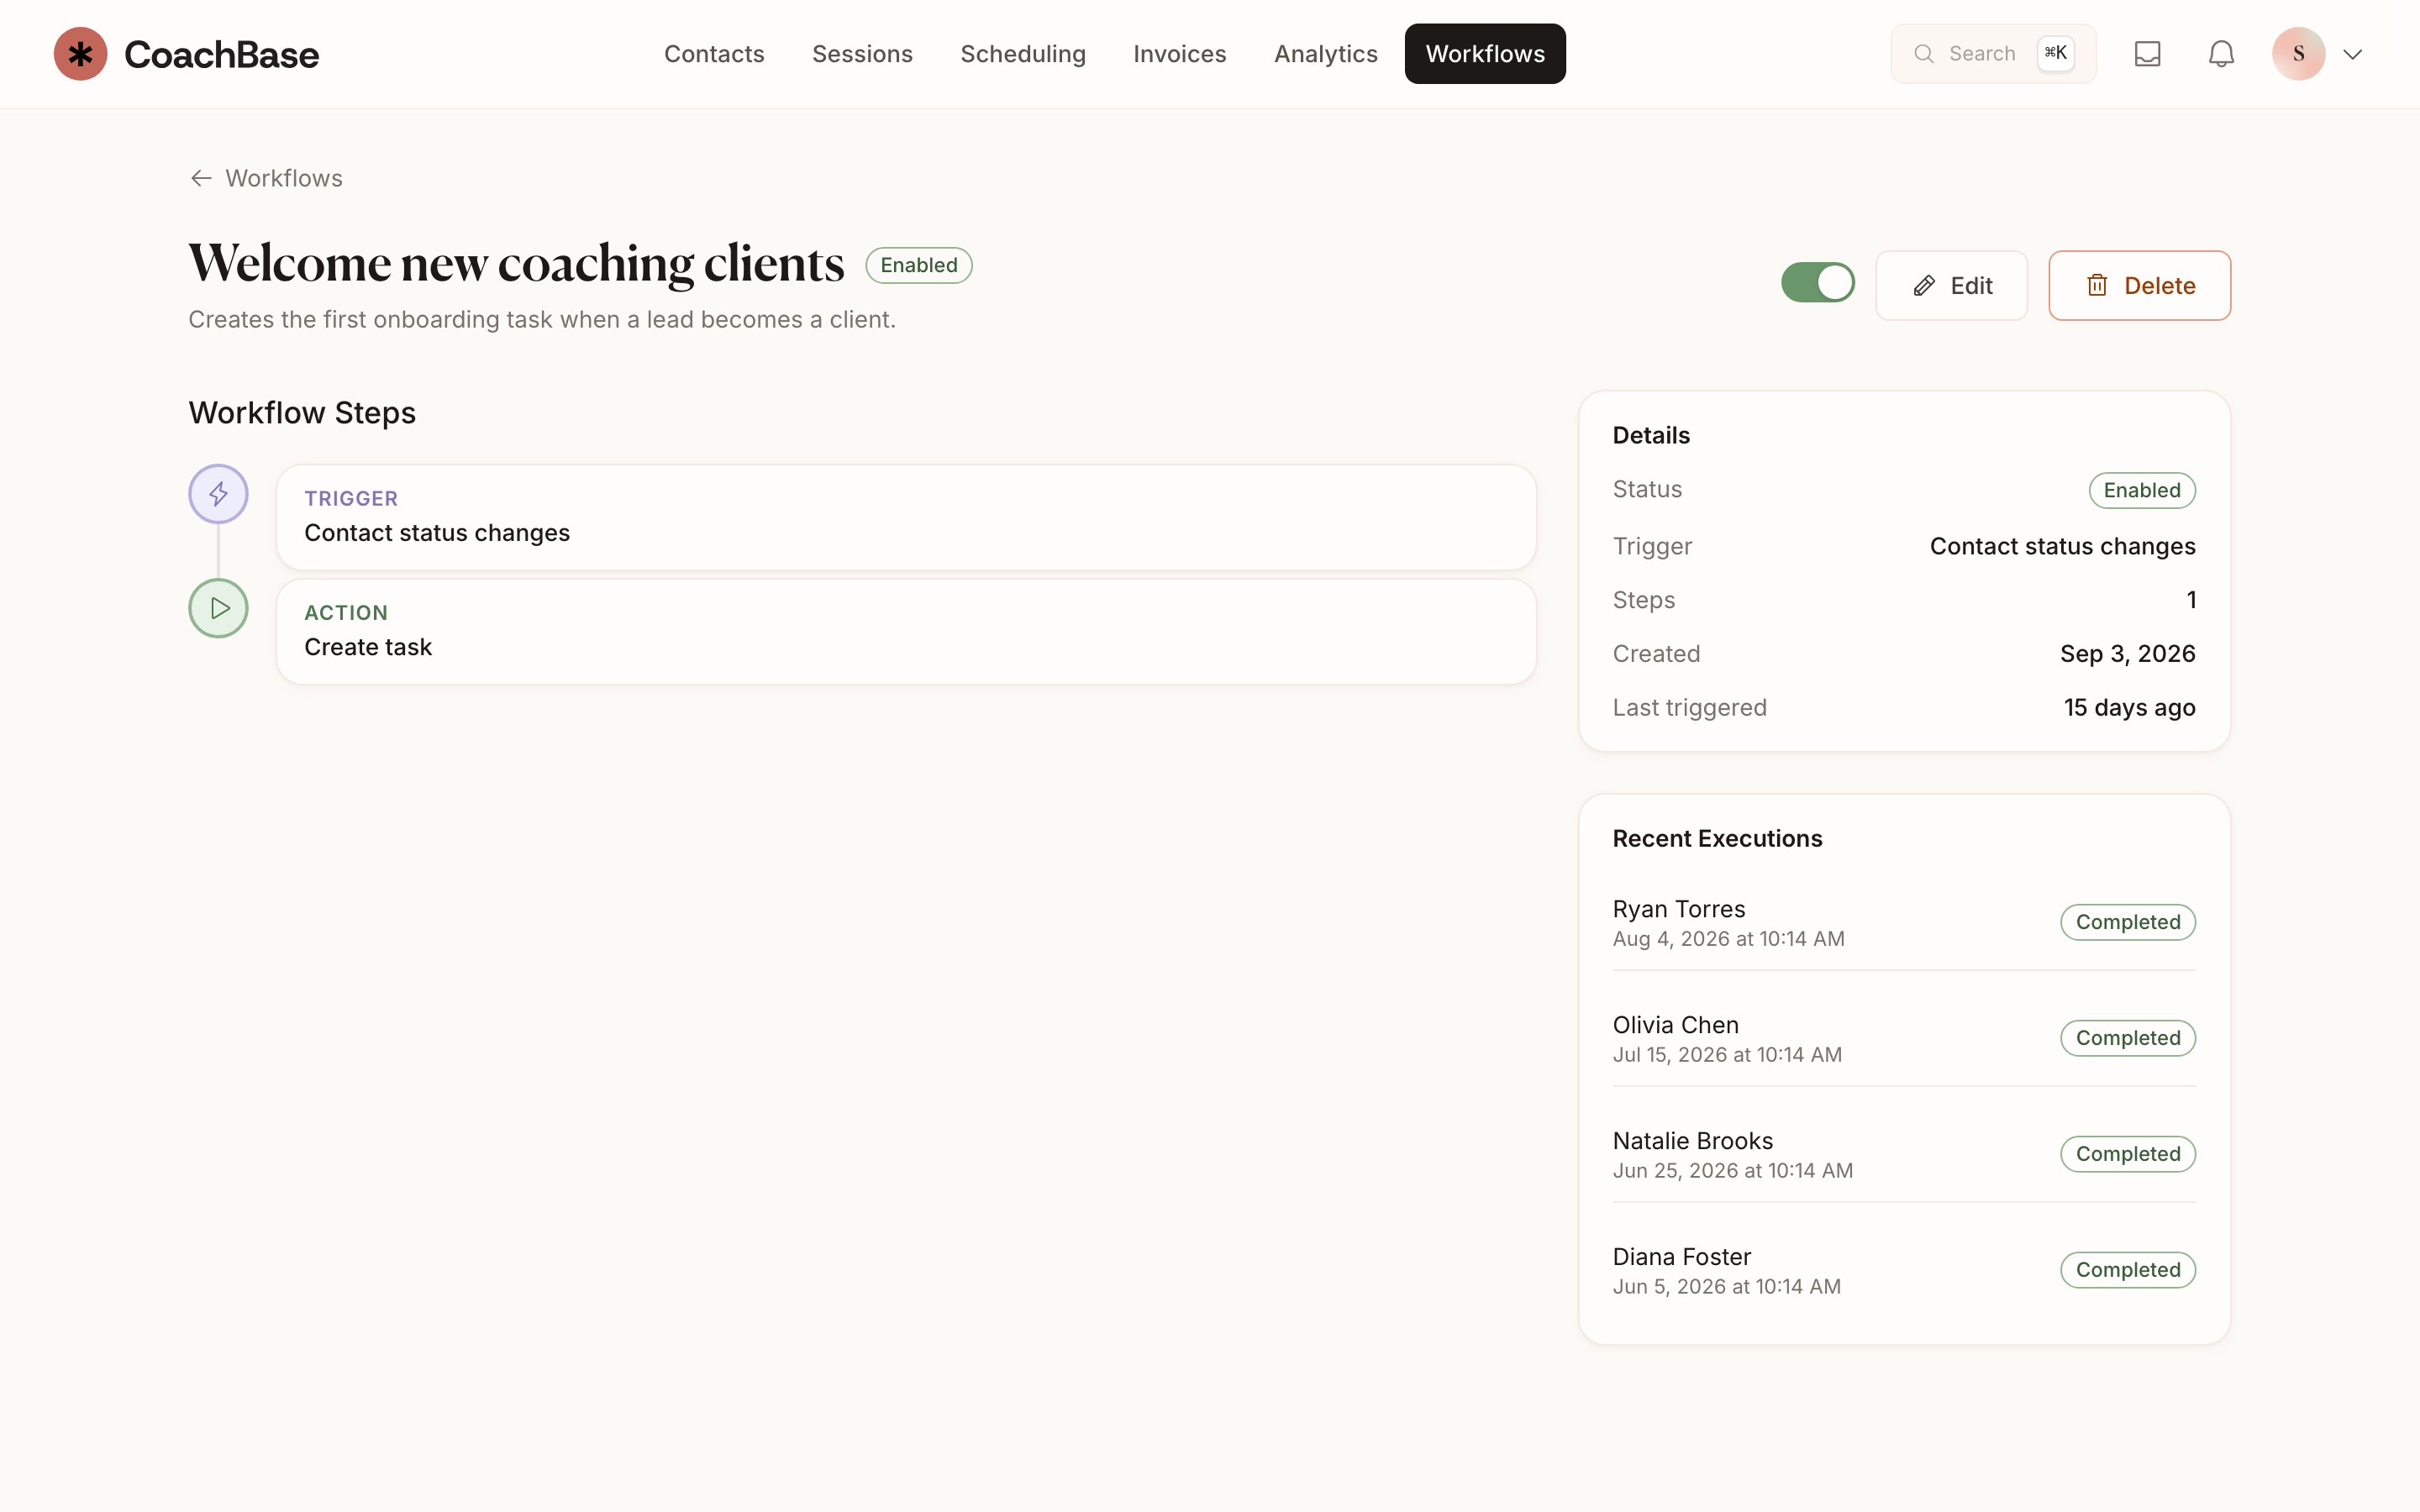Screen dimensions: 2420x1512
Task: Click the Enabled badge next to the title
Action: click(918, 265)
